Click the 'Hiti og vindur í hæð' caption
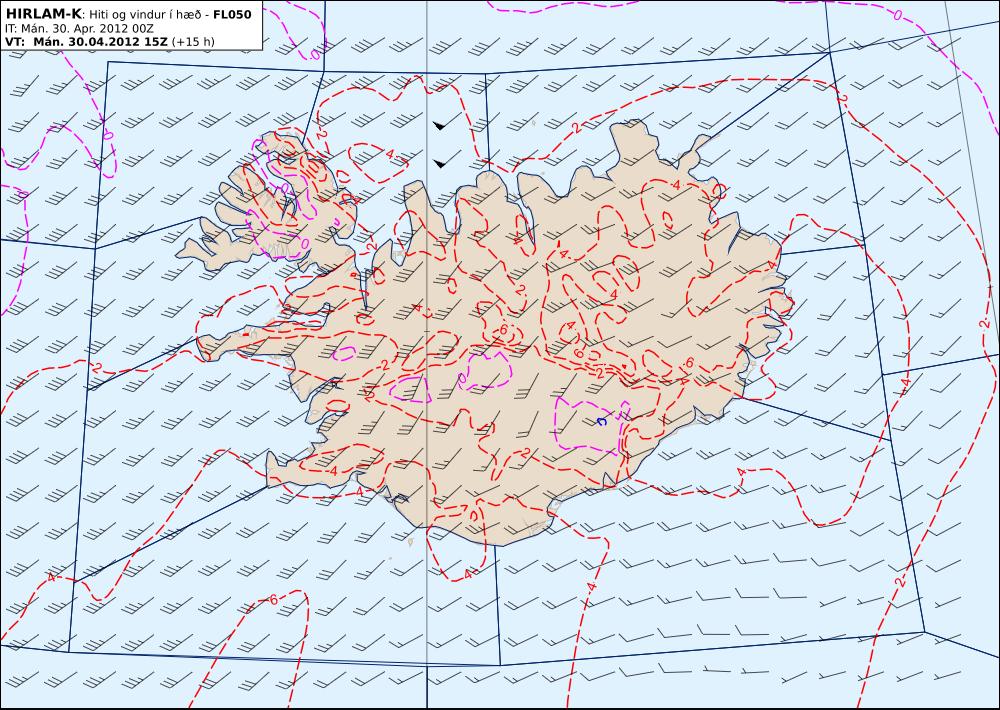The height and width of the screenshot is (710, 1000). pyautogui.click(x=145, y=14)
